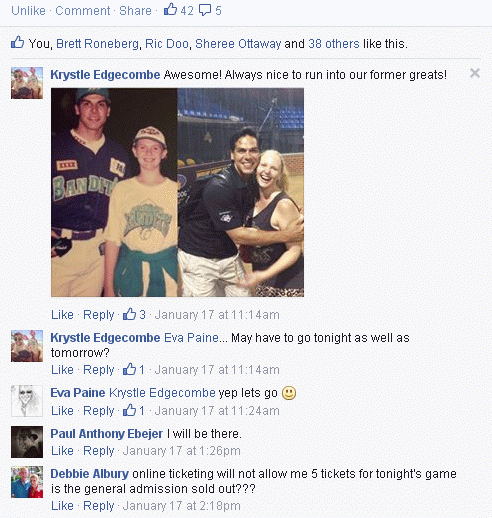Click Comment link at the top
492x518 pixels.
click(83, 11)
